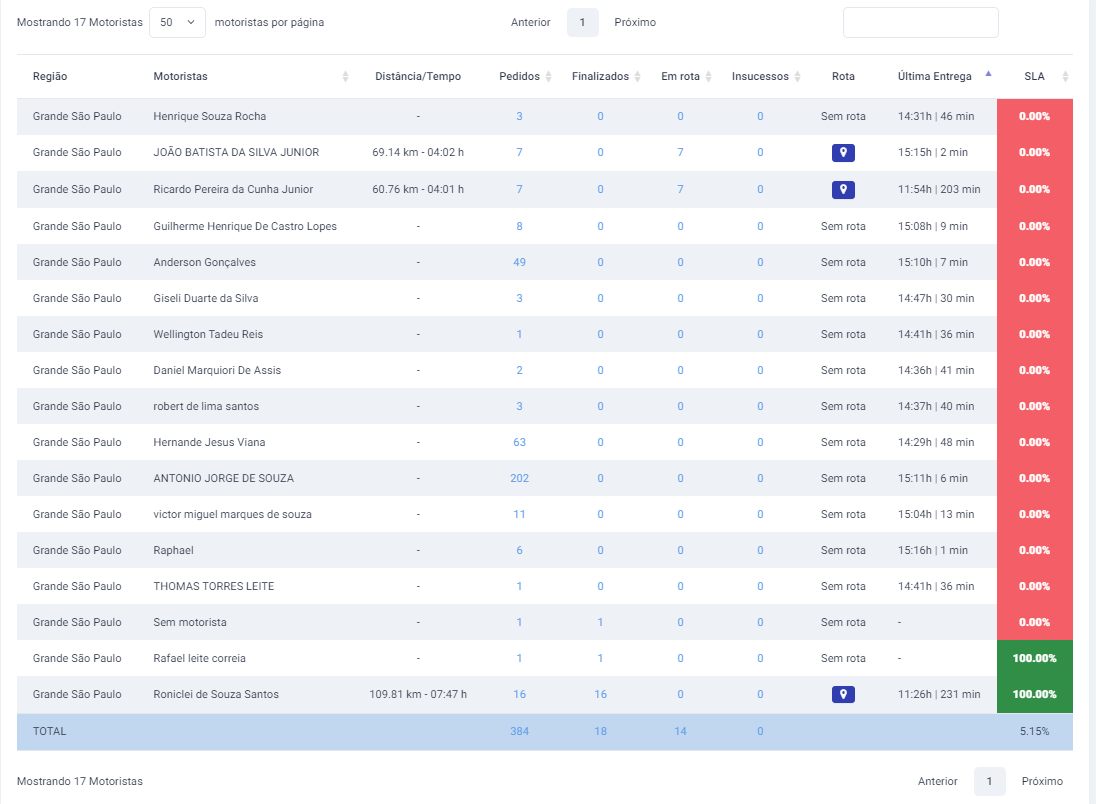The height and width of the screenshot is (804, 1096).
Task: Open route map for JOÃO BATISTA DA SILVA JUNIOR
Action: pos(843,152)
